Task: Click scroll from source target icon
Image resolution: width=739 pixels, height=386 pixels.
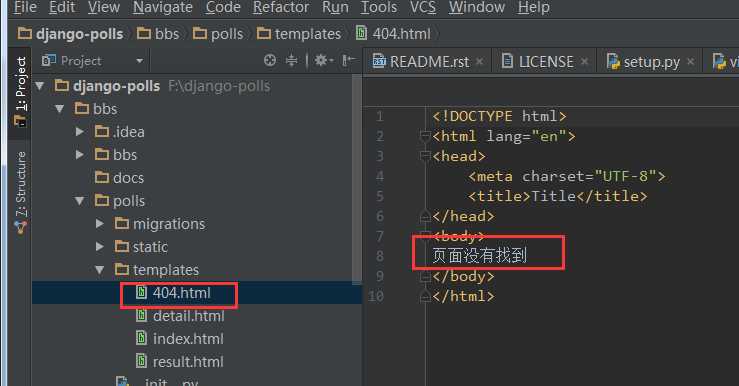Action: (270, 60)
